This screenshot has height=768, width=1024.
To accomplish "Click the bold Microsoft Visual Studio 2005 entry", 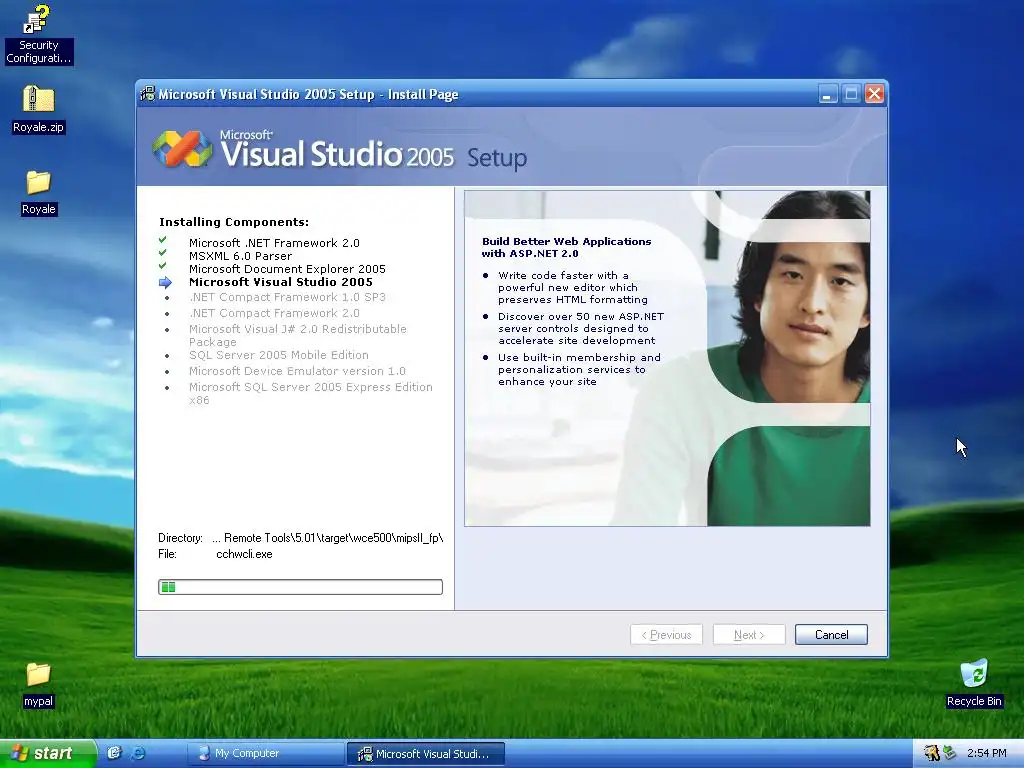I will pos(281,282).
